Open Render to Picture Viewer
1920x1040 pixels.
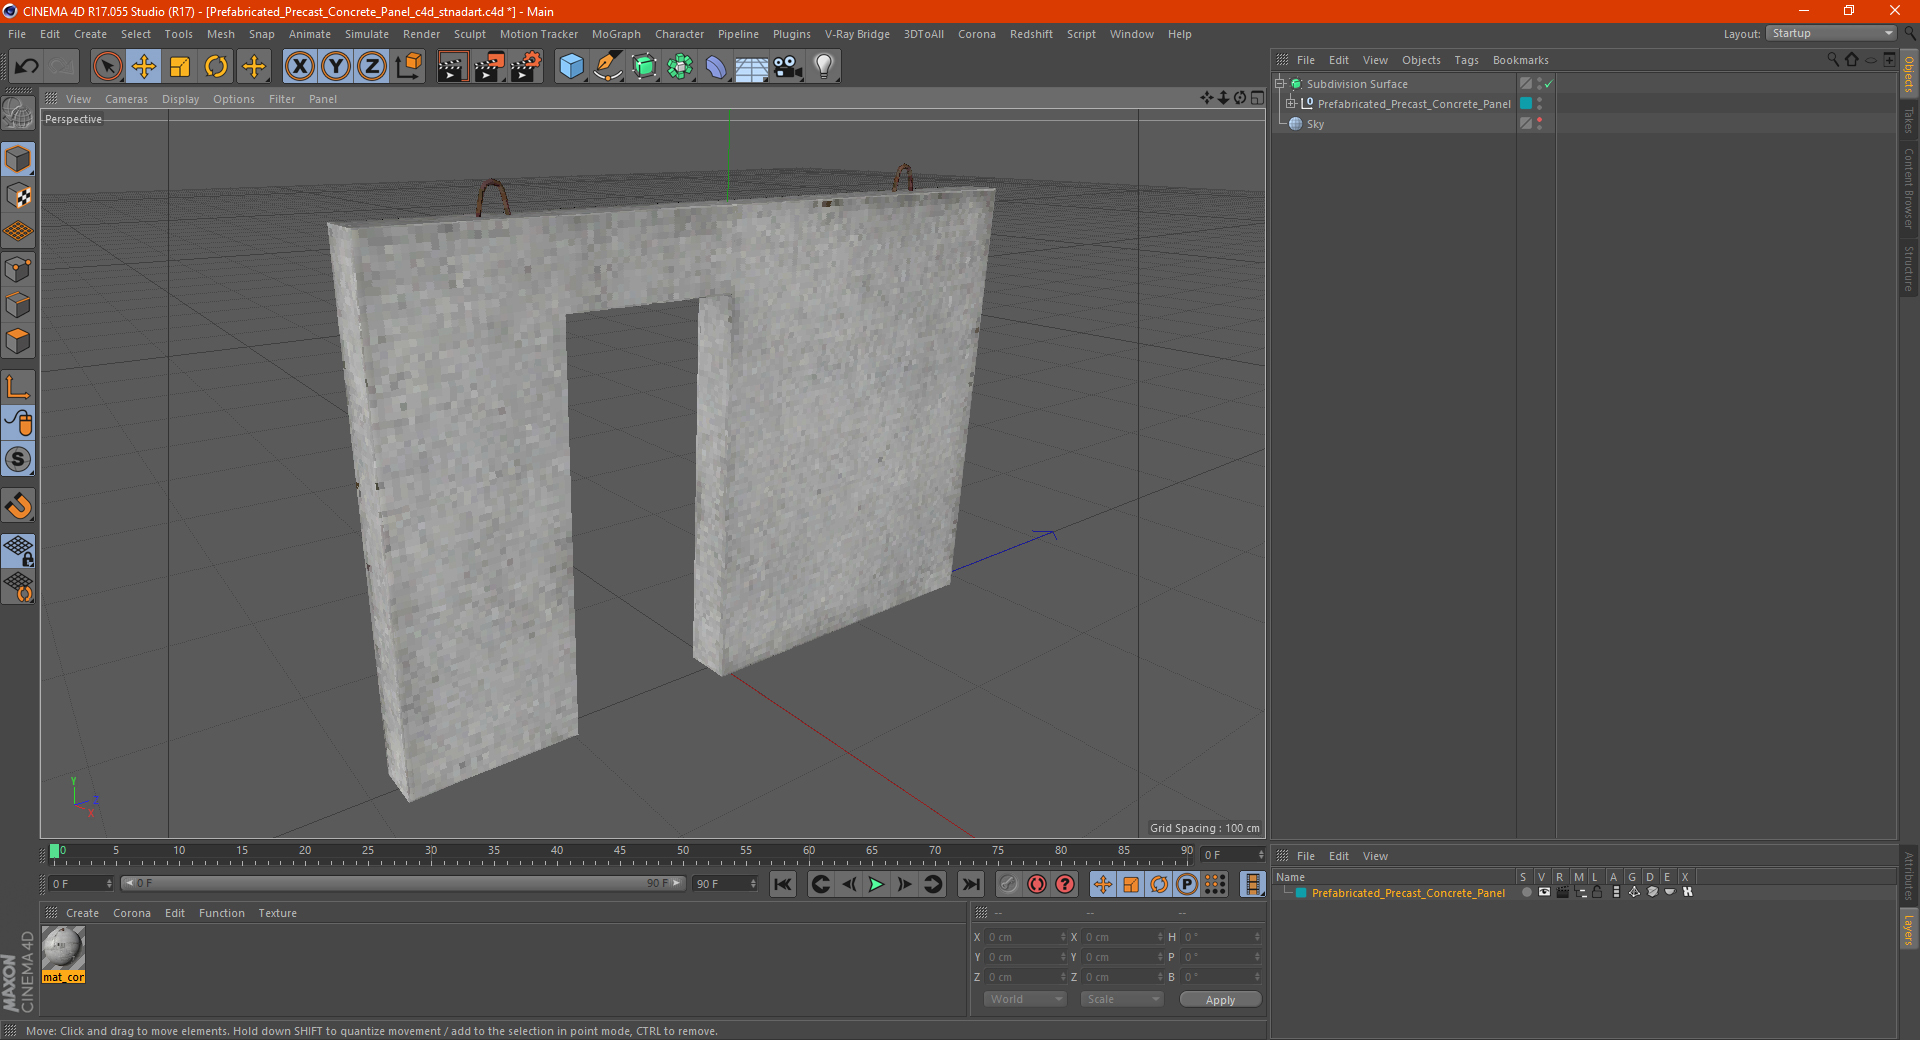coord(489,67)
